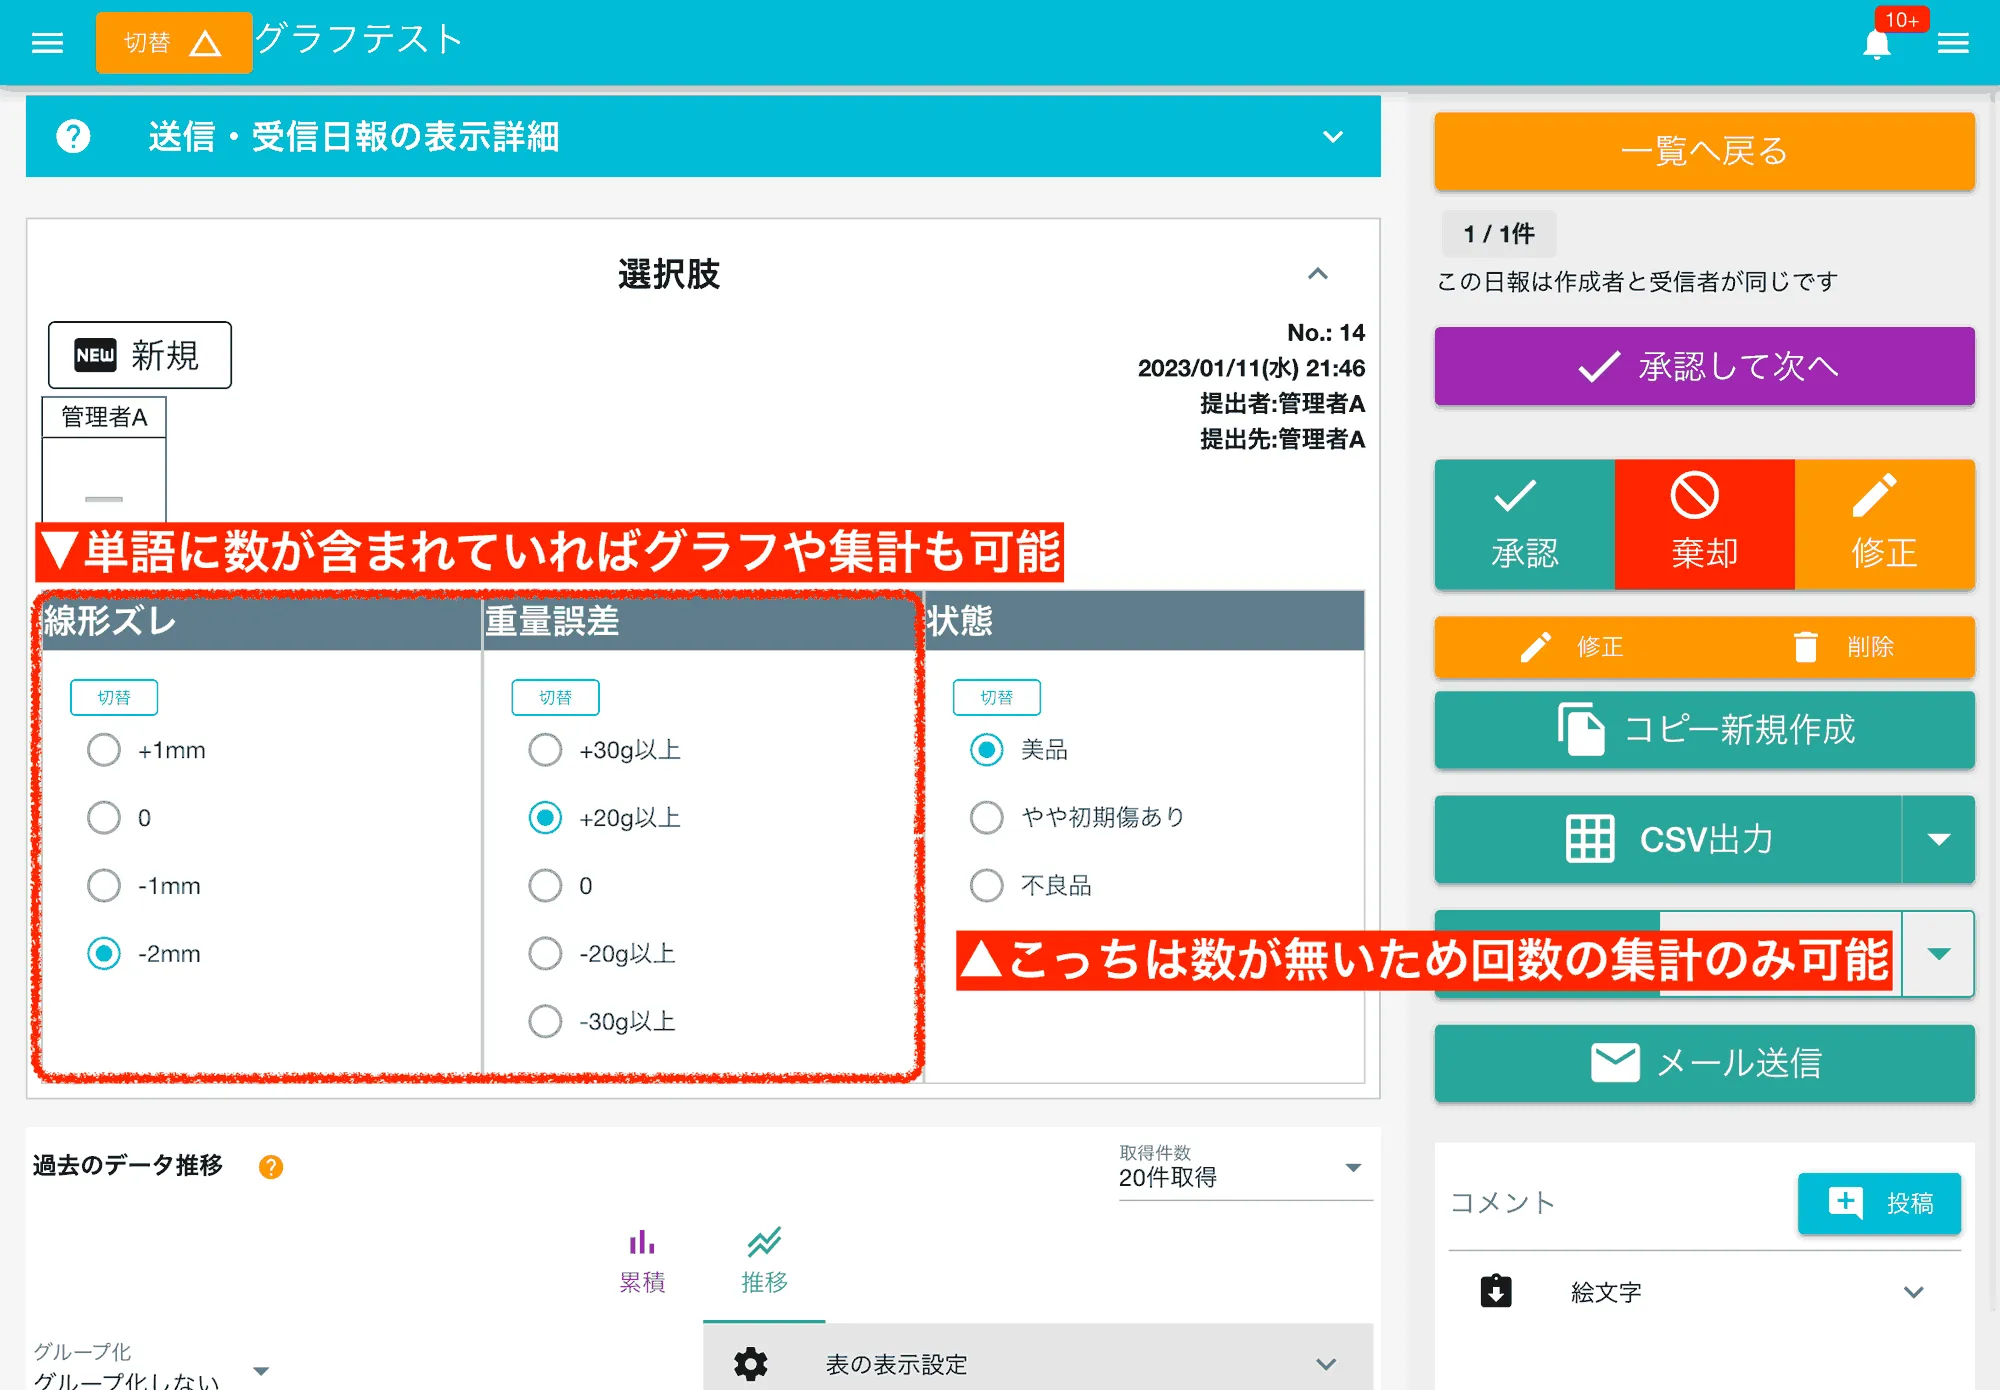Collapse the 選択肢 section
This screenshot has height=1390, width=2000.
1318,275
